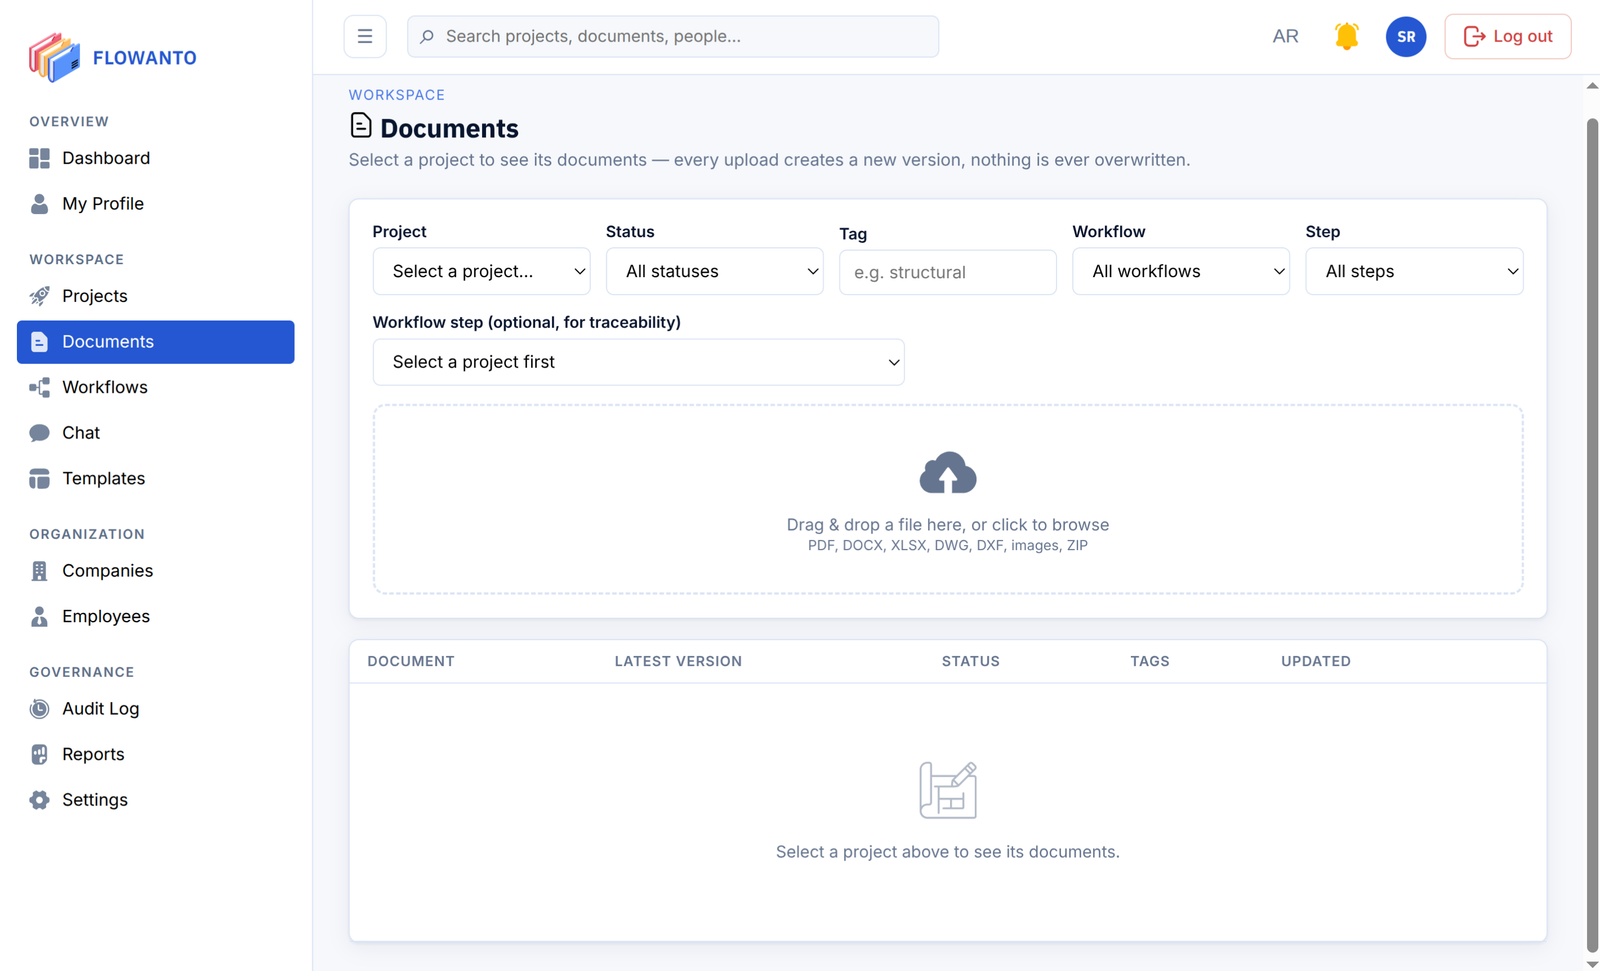This screenshot has height=971, width=1600.
Task: Click the LATEST VERSION column header
Action: click(678, 661)
